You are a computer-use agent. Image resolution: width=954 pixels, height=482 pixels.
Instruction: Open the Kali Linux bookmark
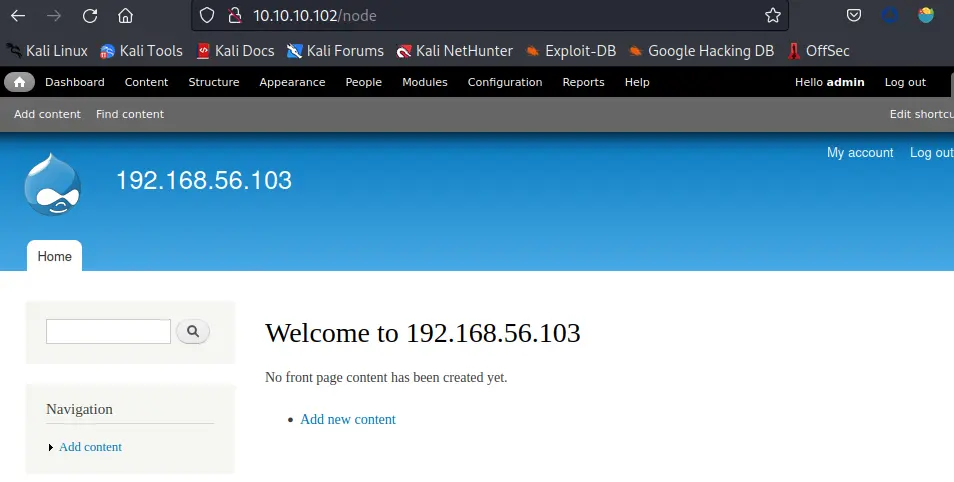pyautogui.click(x=47, y=51)
